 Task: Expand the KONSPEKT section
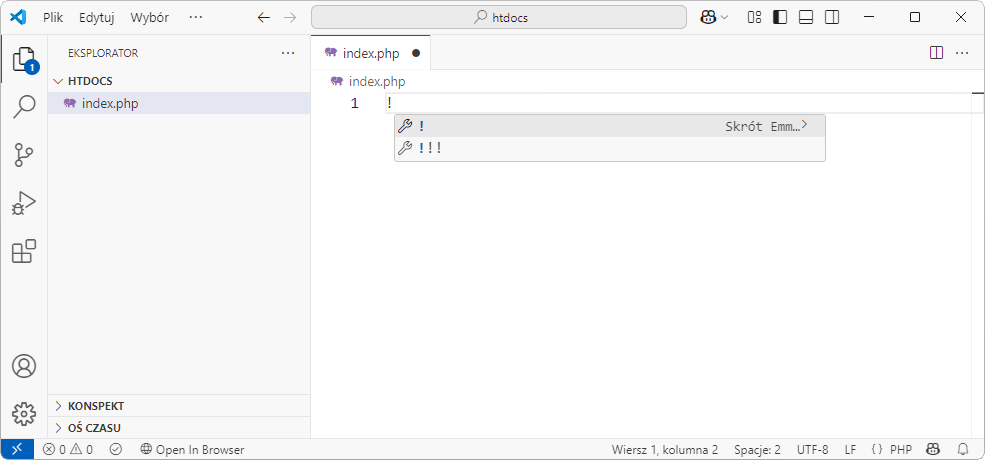96,406
